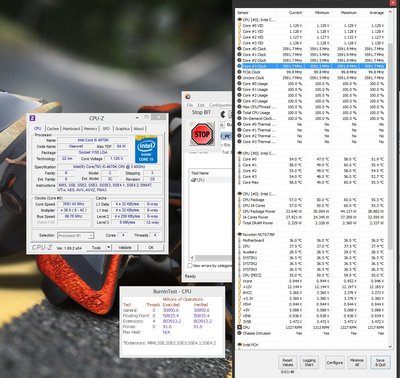Click the Logging Start button
400x378 pixels.
tap(309, 362)
